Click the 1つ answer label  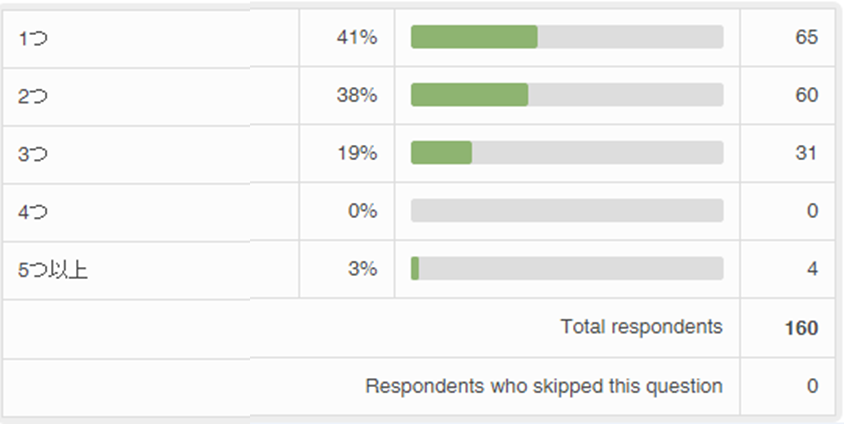[33, 38]
